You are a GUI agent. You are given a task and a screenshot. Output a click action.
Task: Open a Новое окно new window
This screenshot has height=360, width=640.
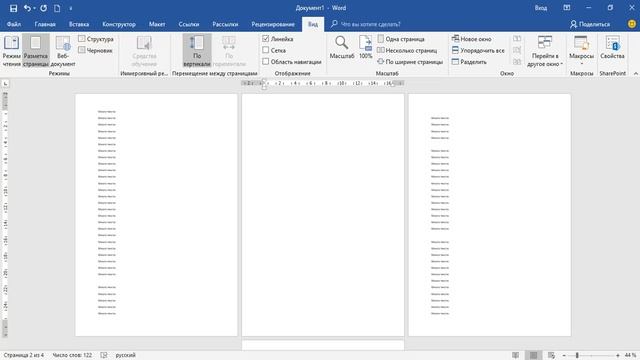pyautogui.click(x=472, y=39)
